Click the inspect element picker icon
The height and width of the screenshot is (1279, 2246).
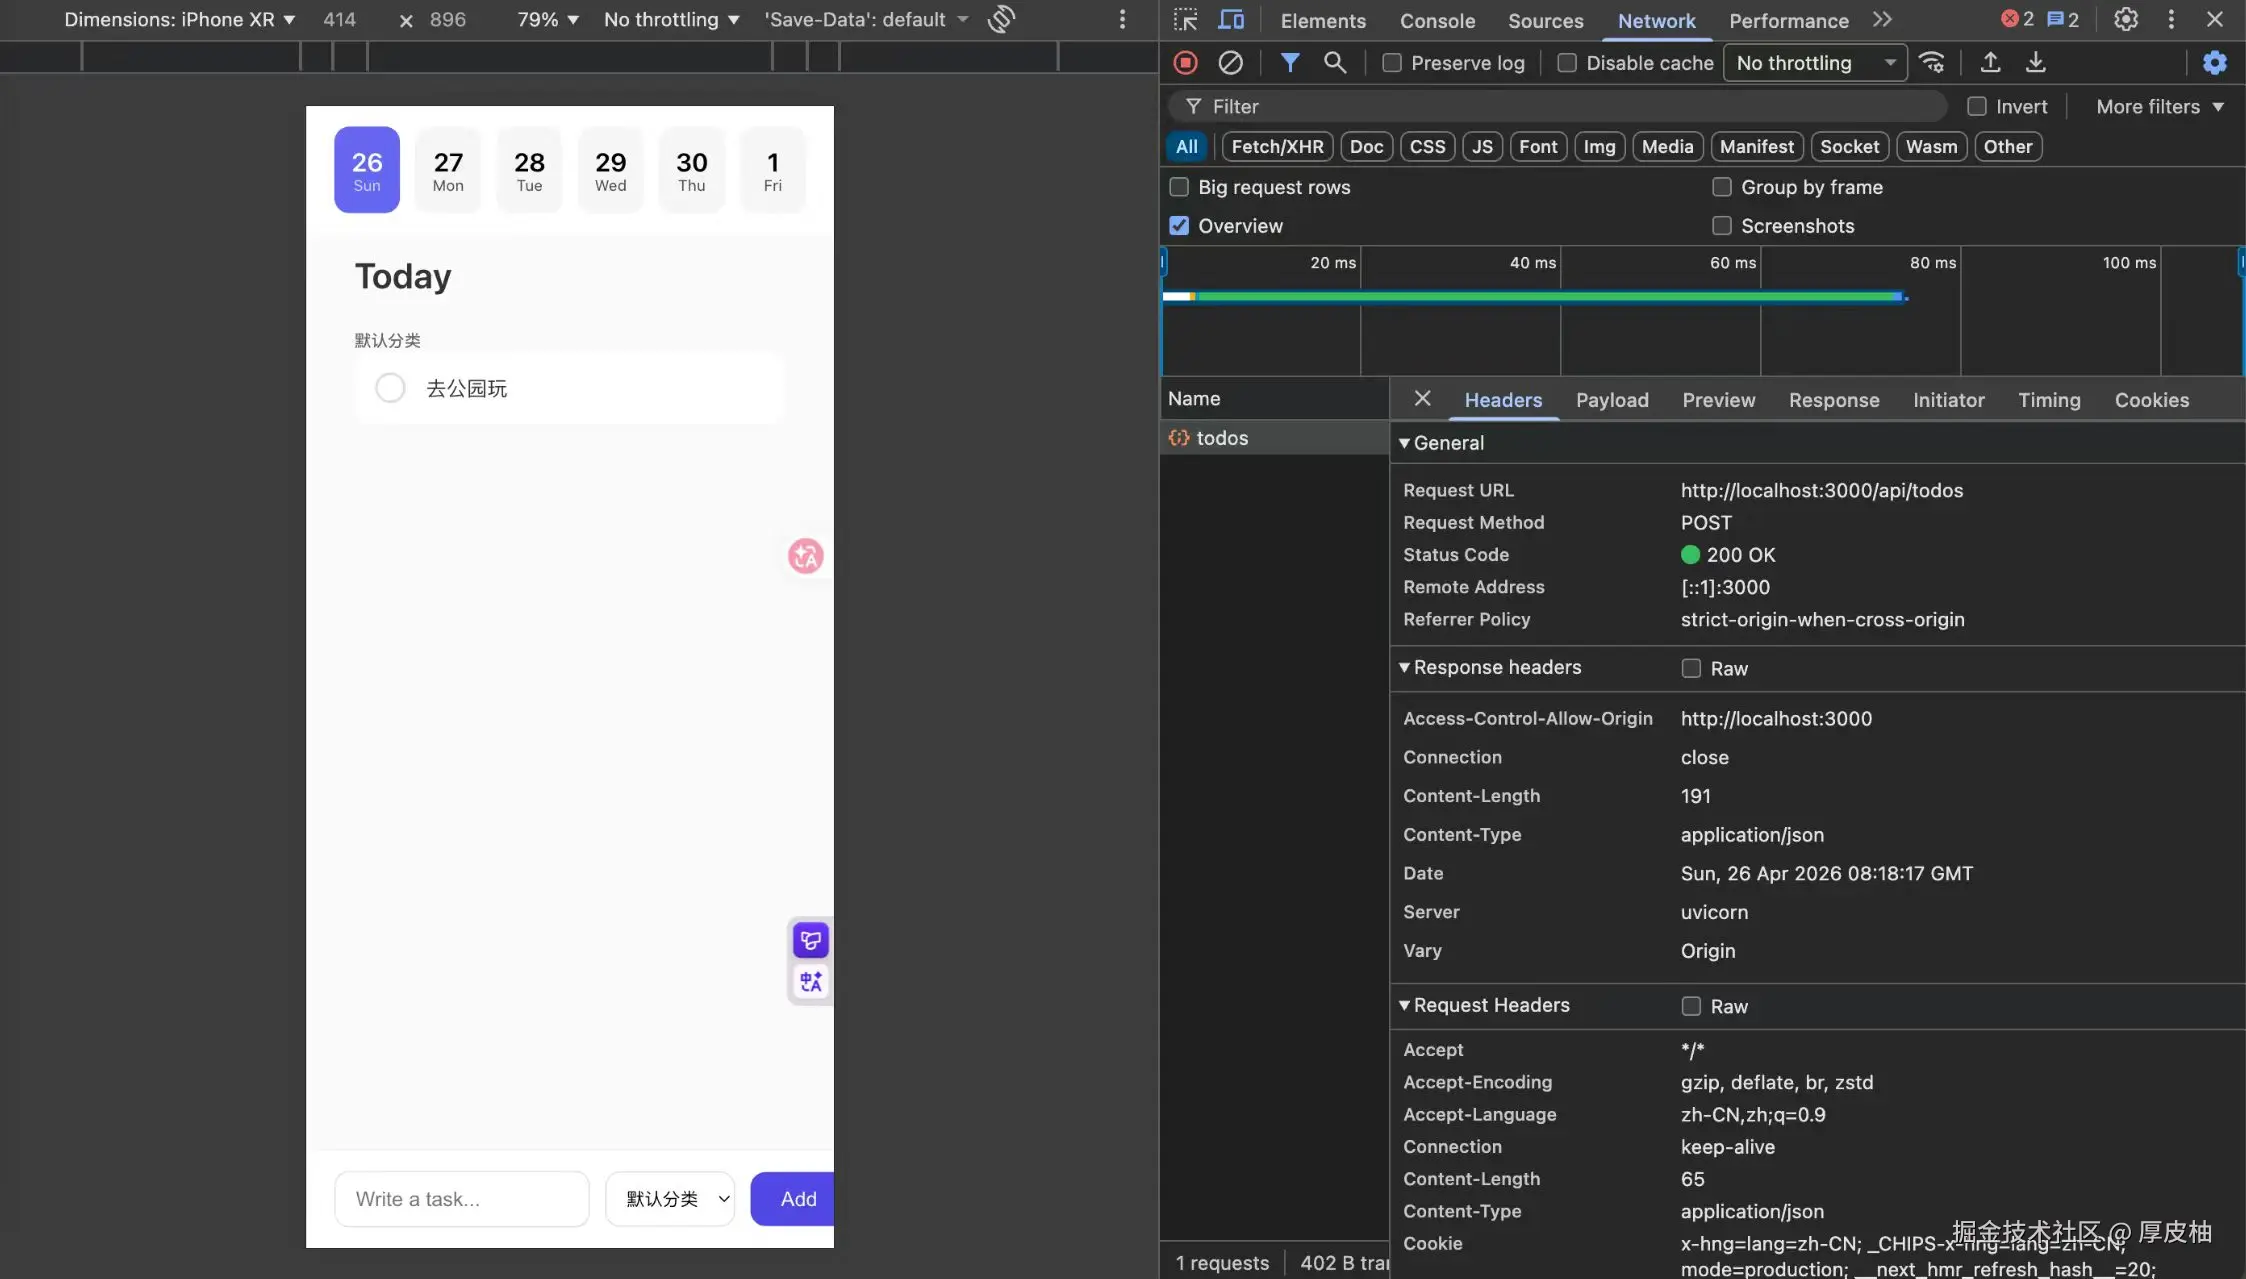coord(1185,20)
